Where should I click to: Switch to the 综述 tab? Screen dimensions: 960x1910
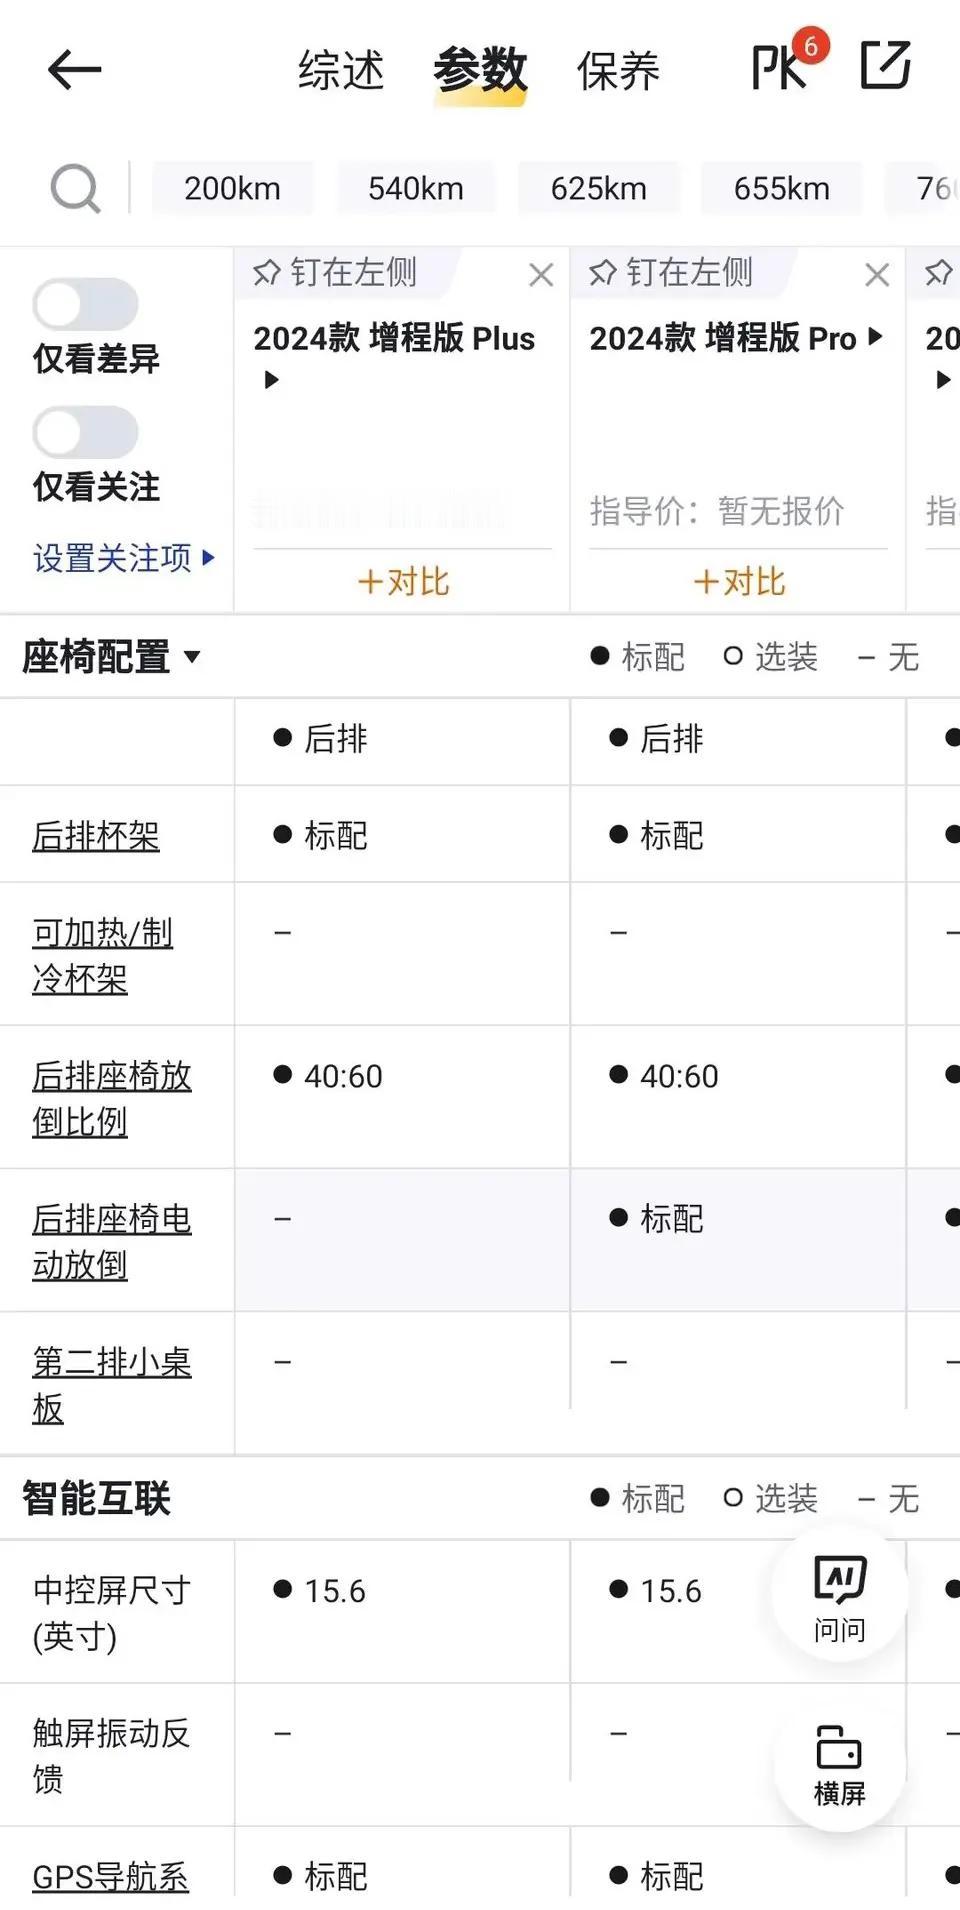[341, 71]
